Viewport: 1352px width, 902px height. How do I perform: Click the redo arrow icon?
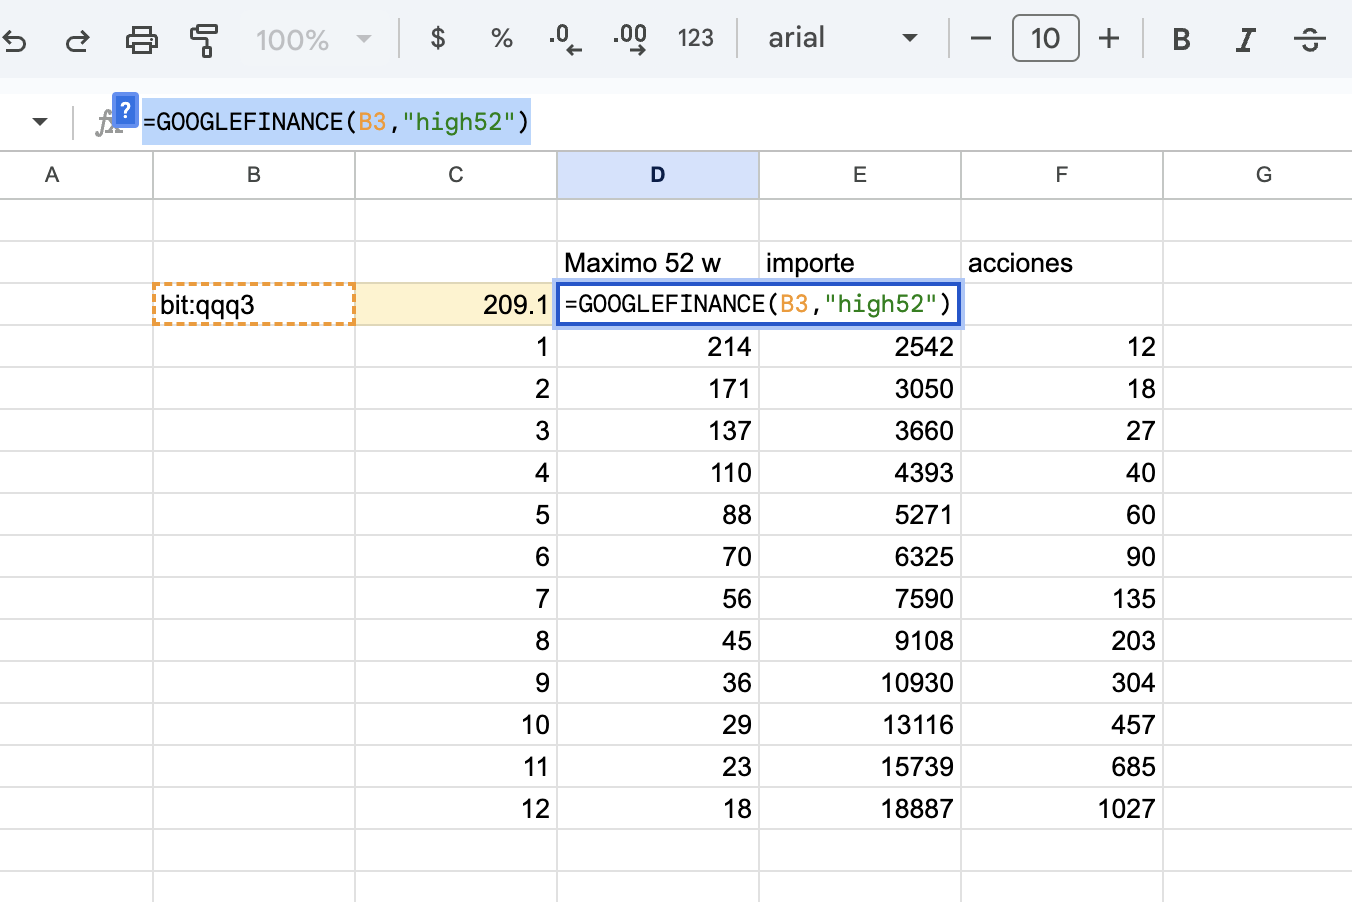pos(77,40)
